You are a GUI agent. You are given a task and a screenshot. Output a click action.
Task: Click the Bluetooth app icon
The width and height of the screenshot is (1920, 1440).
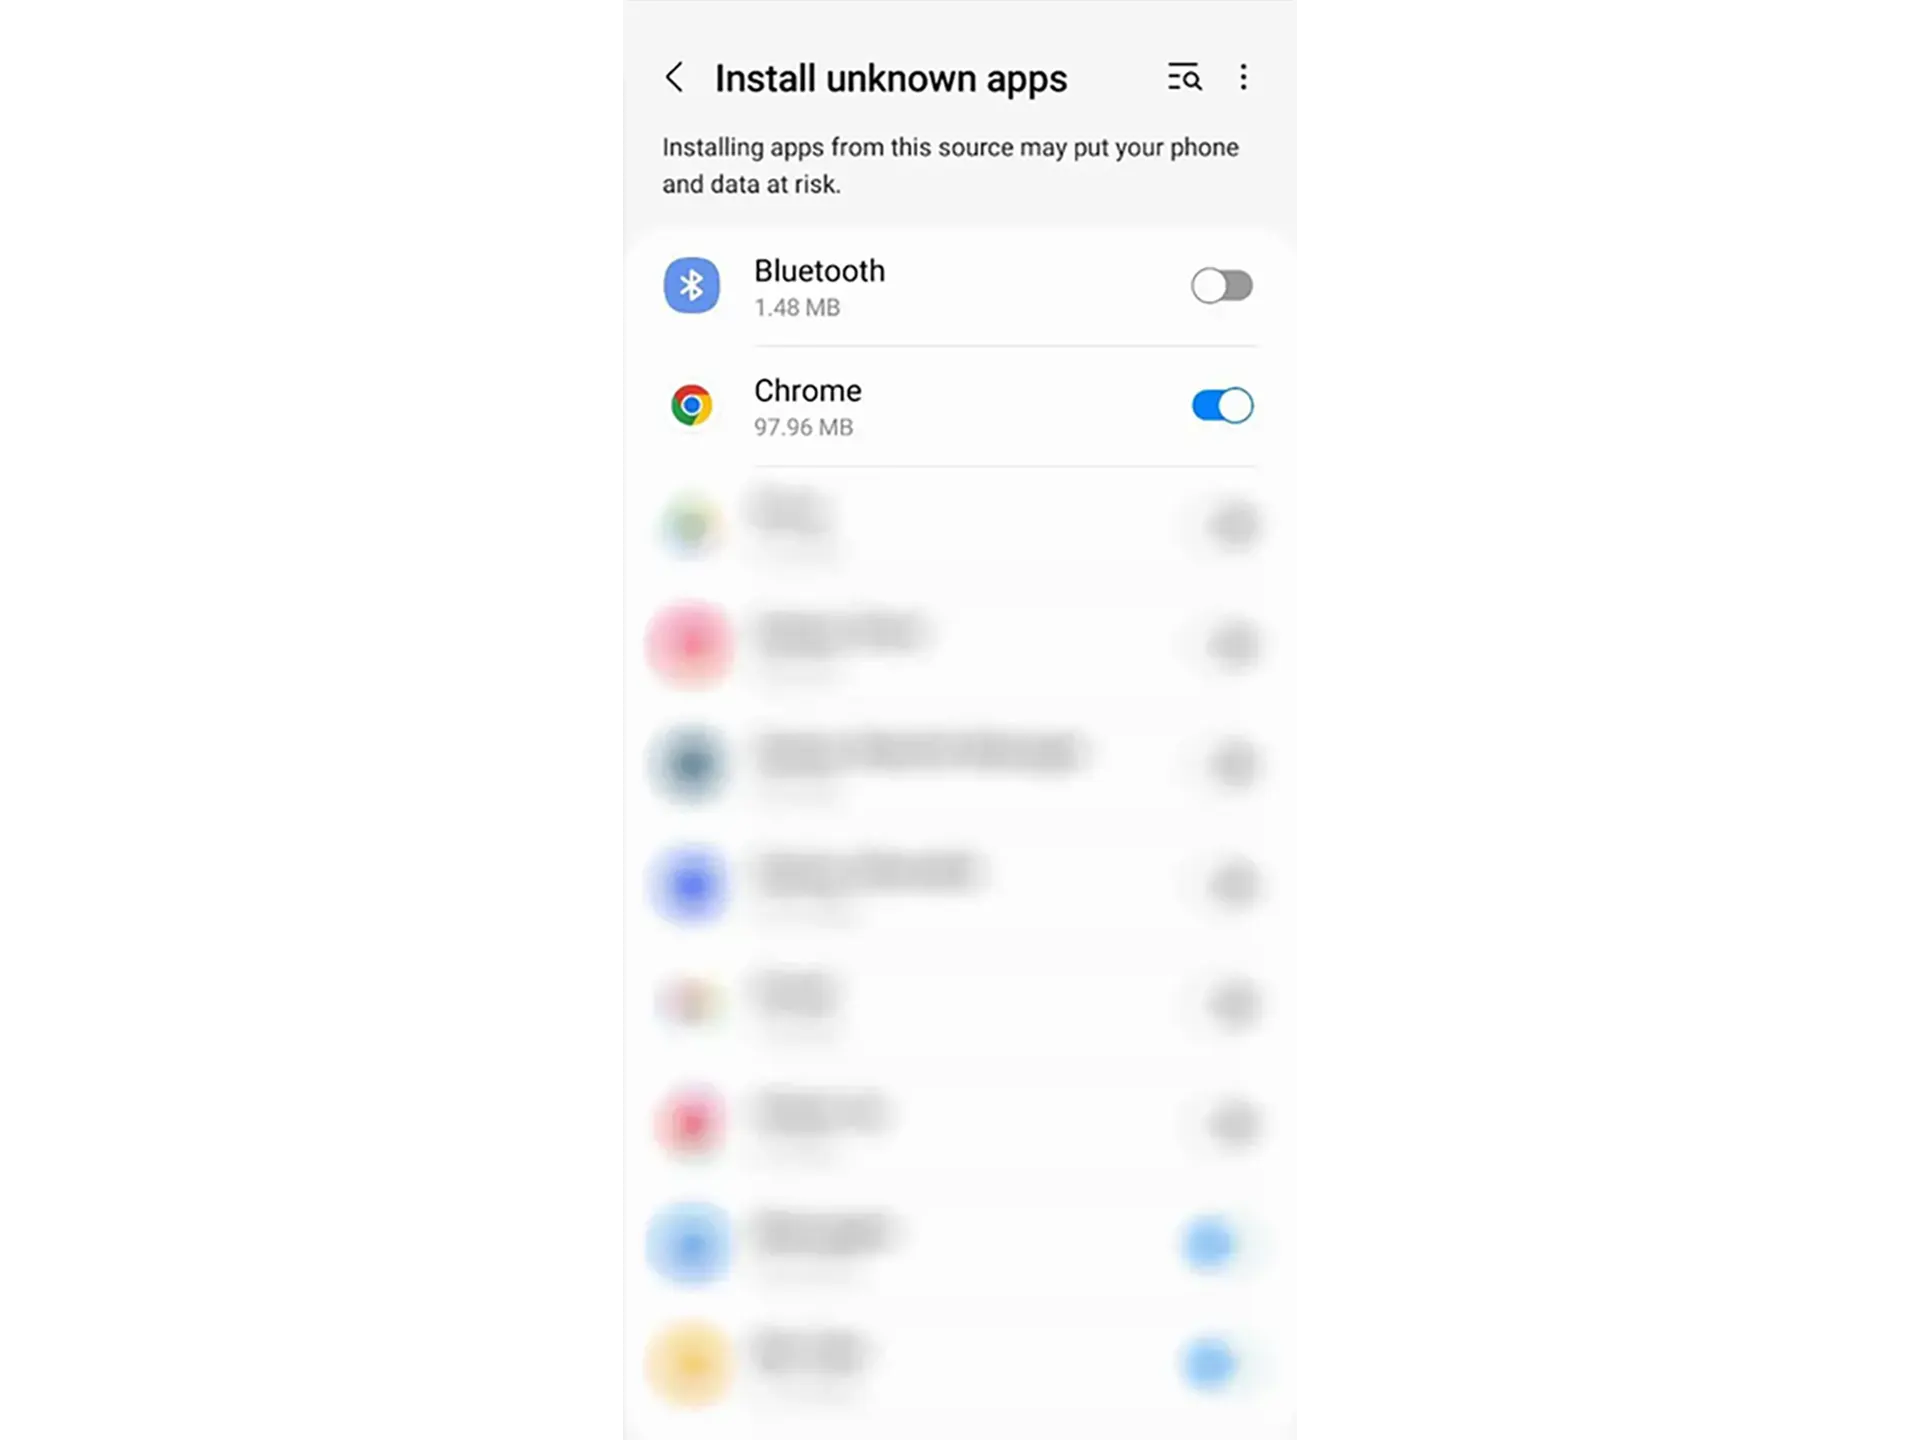(689, 284)
